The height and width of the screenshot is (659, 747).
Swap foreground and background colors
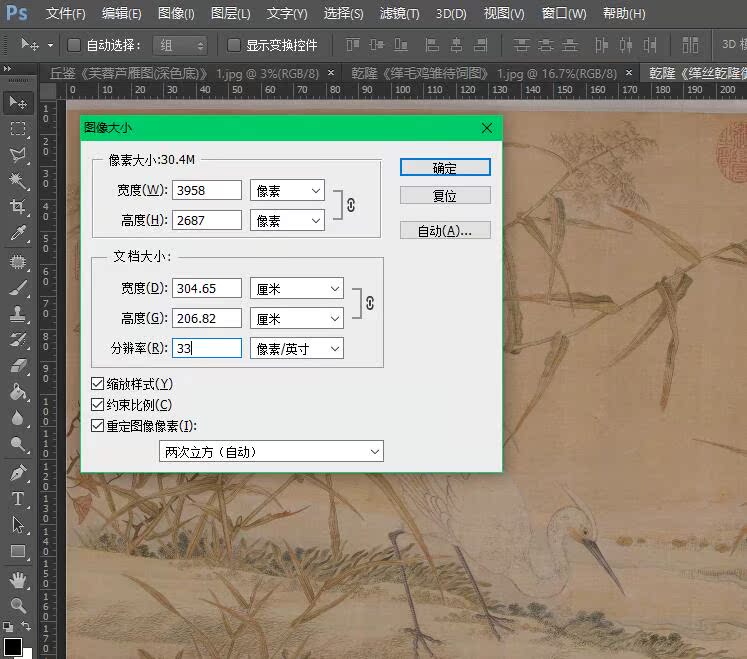coord(26,626)
